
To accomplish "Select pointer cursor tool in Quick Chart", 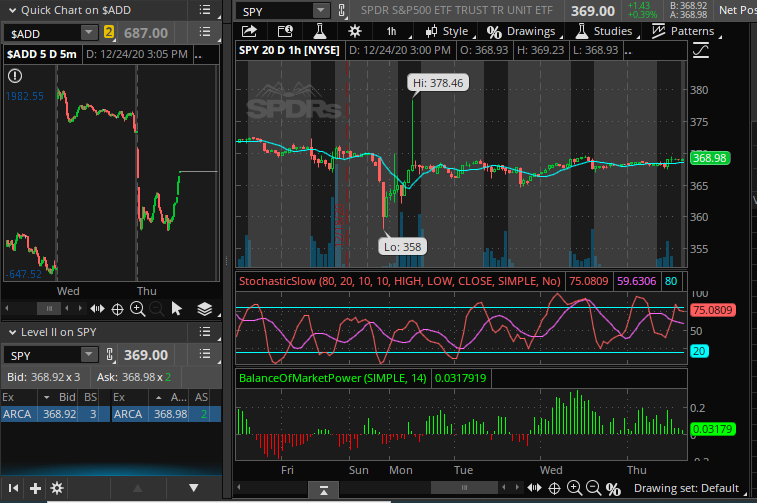I will pyautogui.click(x=176, y=308).
